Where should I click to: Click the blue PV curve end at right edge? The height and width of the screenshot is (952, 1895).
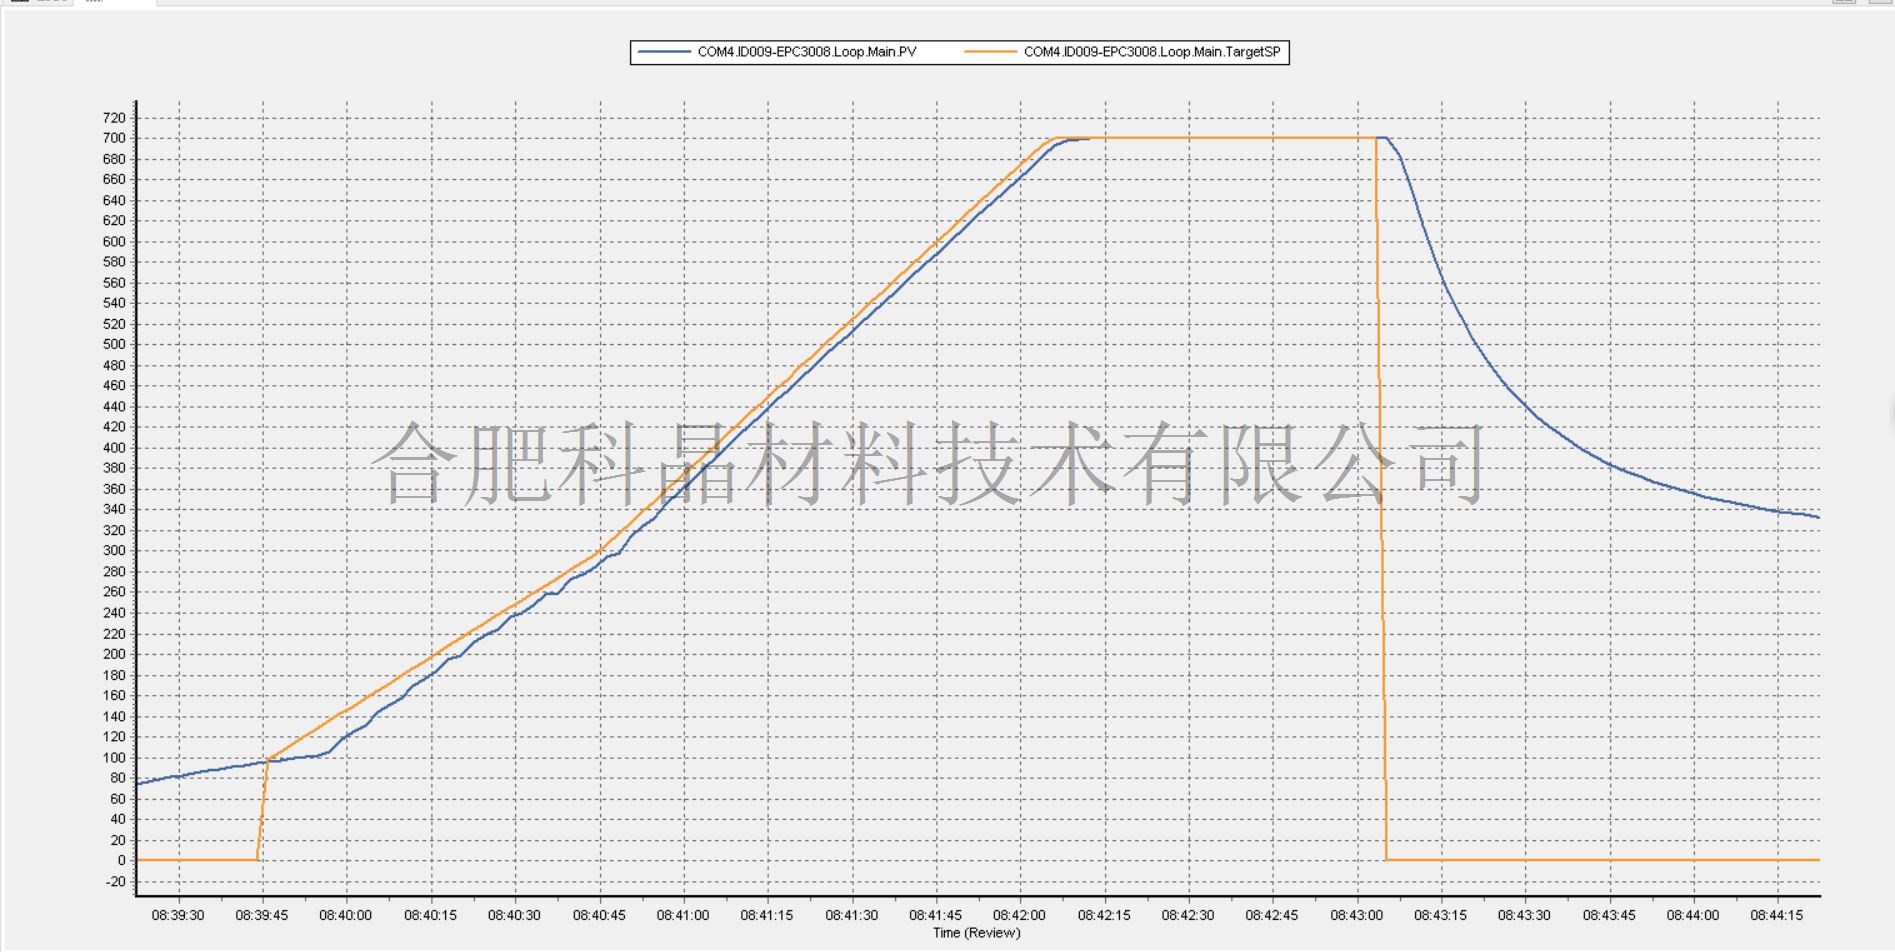[1816, 516]
